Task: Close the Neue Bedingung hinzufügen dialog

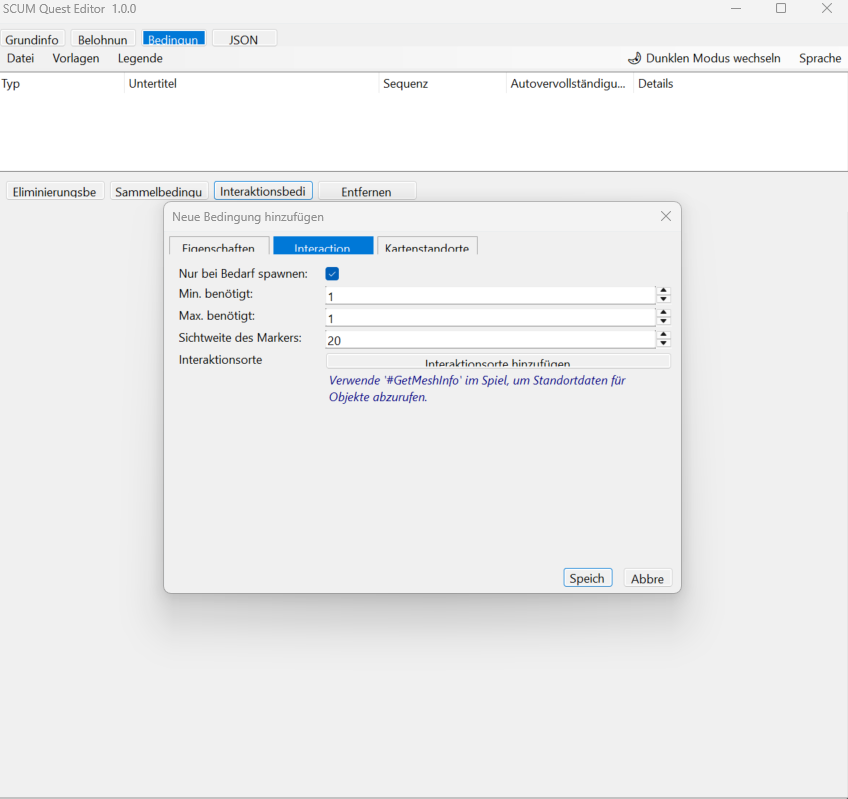Action: point(666,216)
